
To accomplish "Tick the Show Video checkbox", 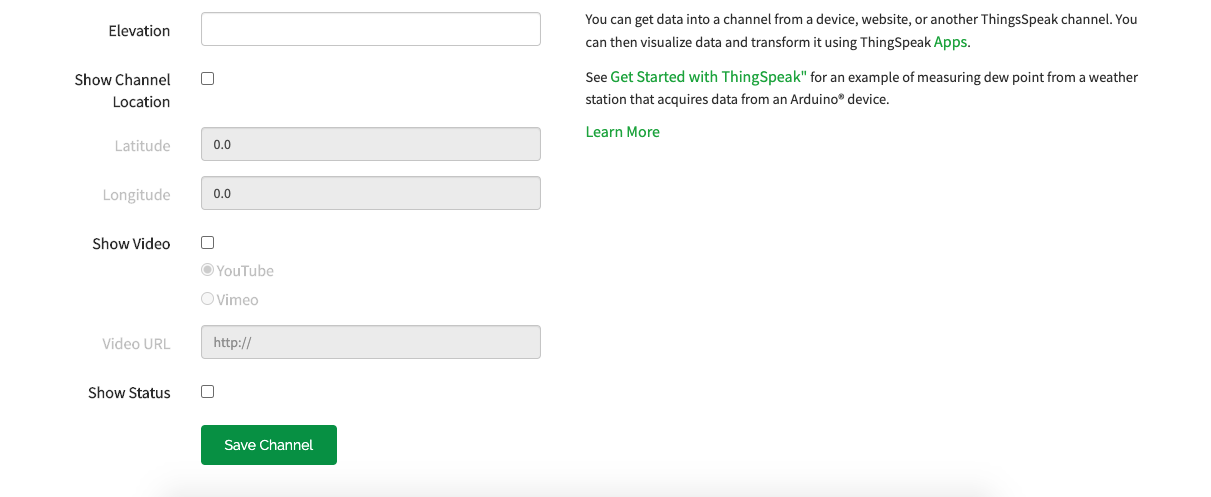I will (x=208, y=243).
